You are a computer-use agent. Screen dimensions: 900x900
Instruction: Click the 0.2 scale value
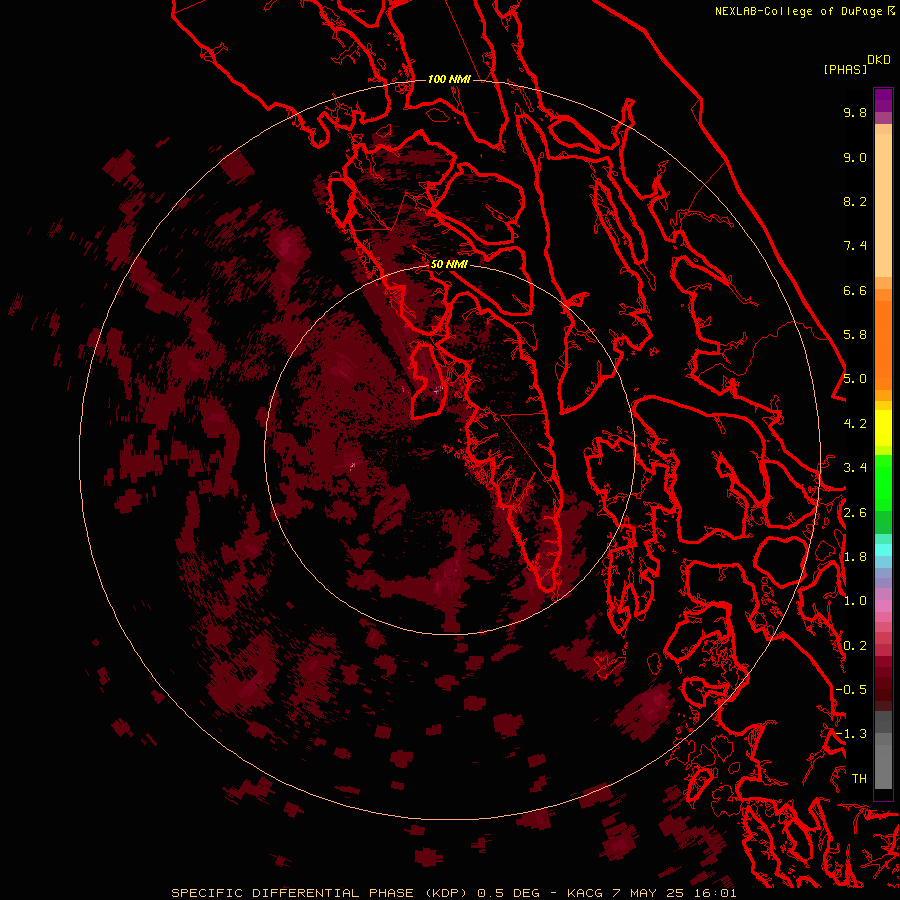coord(855,646)
